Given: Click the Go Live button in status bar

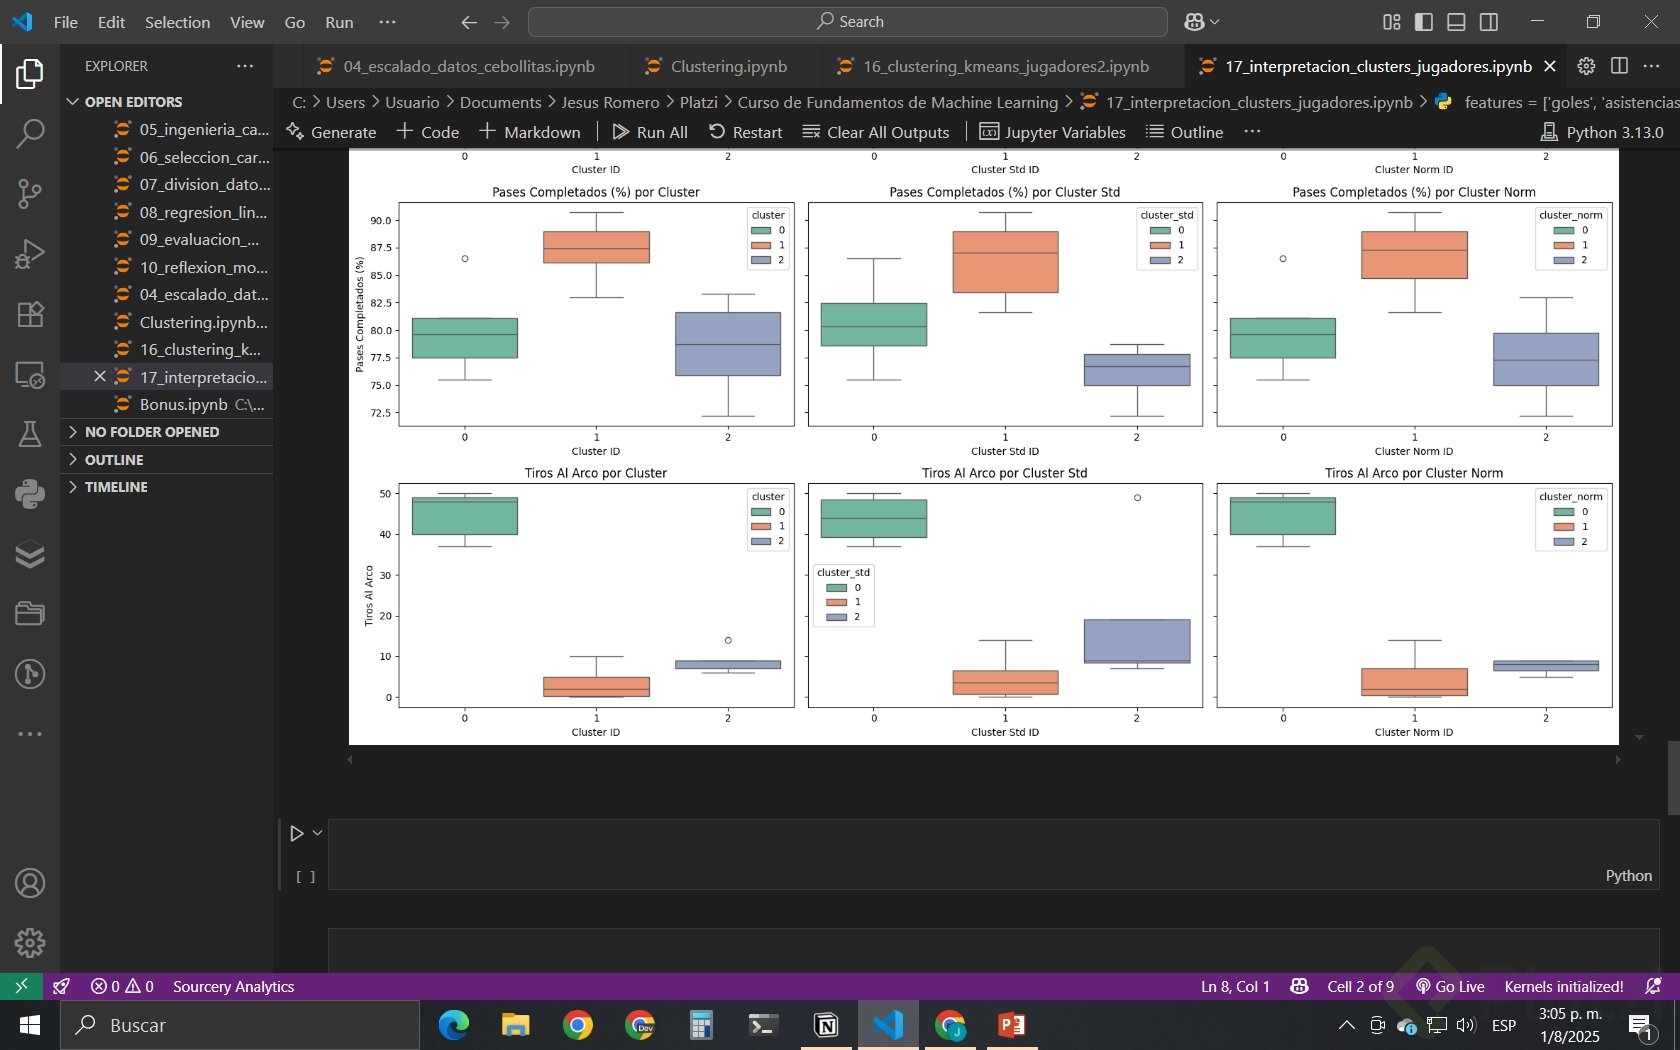Looking at the screenshot, I should click(x=1449, y=986).
